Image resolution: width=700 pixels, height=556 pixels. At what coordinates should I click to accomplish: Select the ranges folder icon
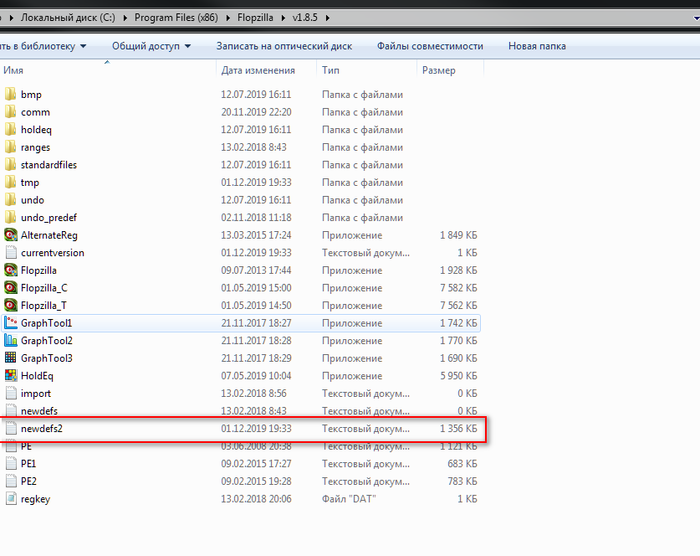(x=10, y=147)
